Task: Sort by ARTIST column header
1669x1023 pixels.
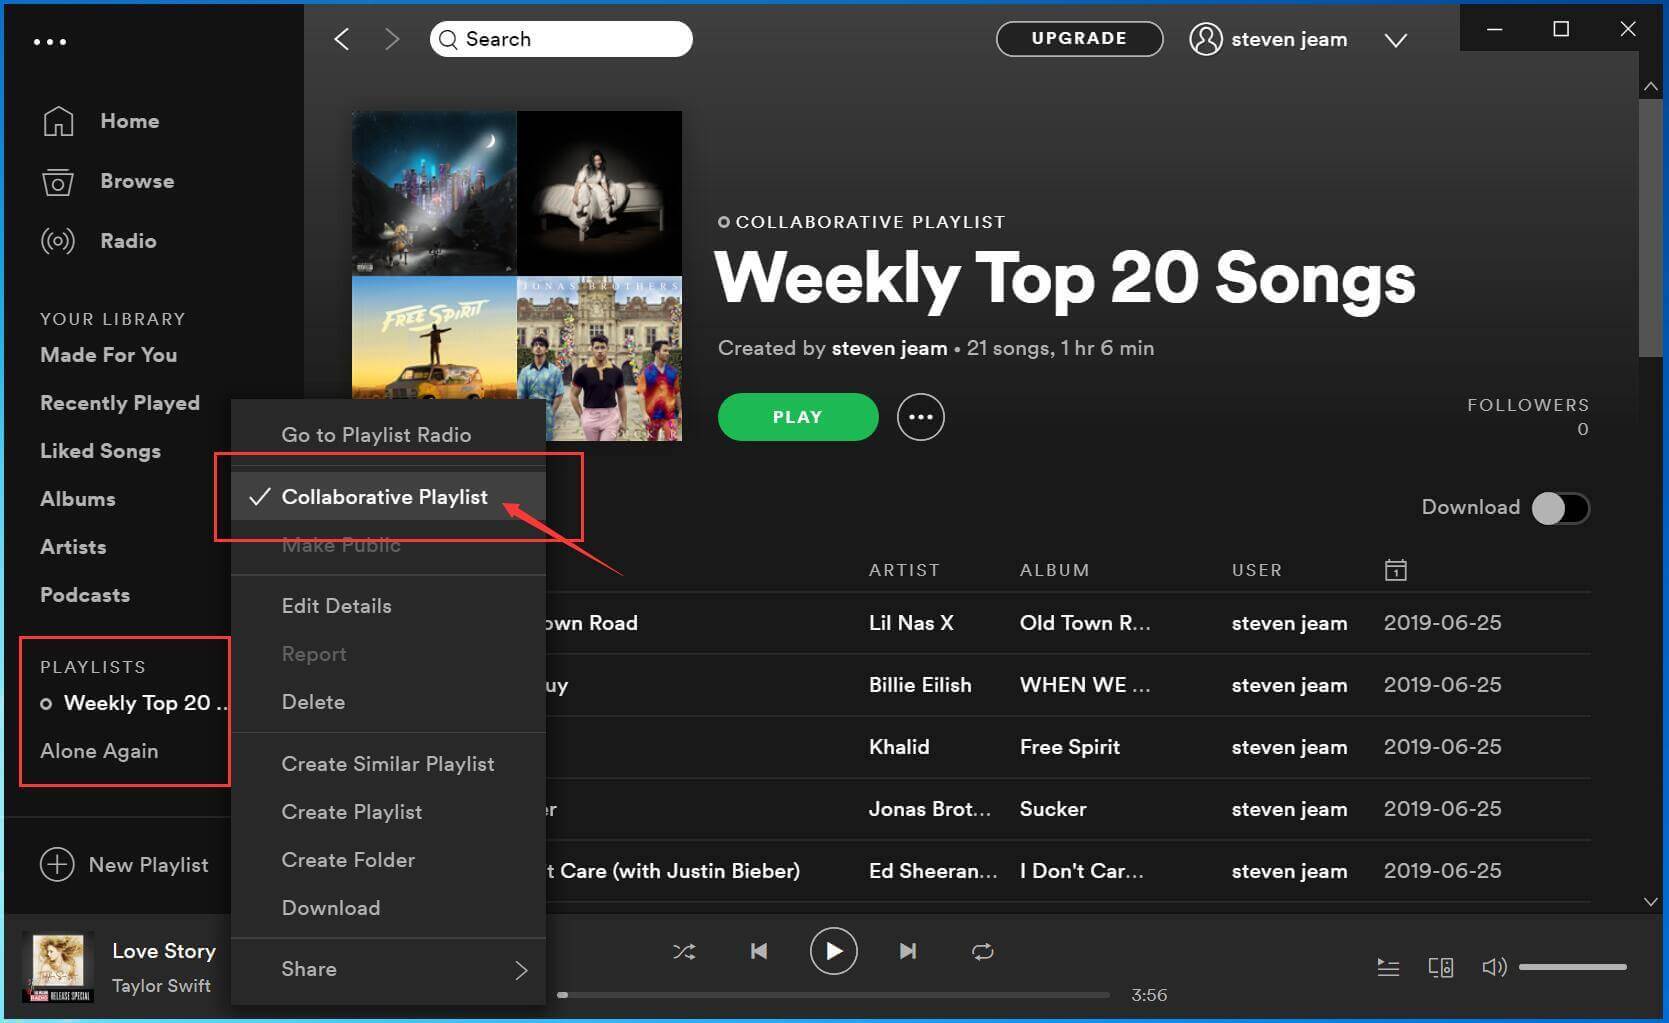Action: coord(904,570)
